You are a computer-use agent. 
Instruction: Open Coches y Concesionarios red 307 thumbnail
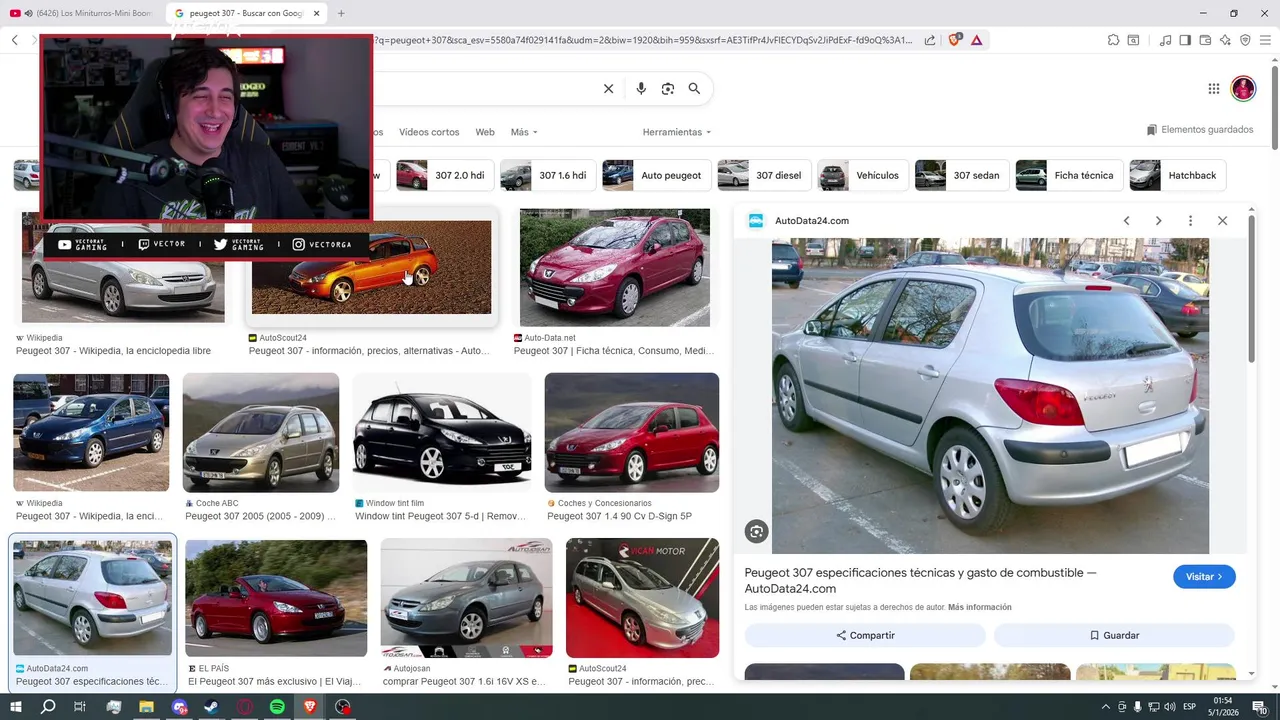pos(632,433)
